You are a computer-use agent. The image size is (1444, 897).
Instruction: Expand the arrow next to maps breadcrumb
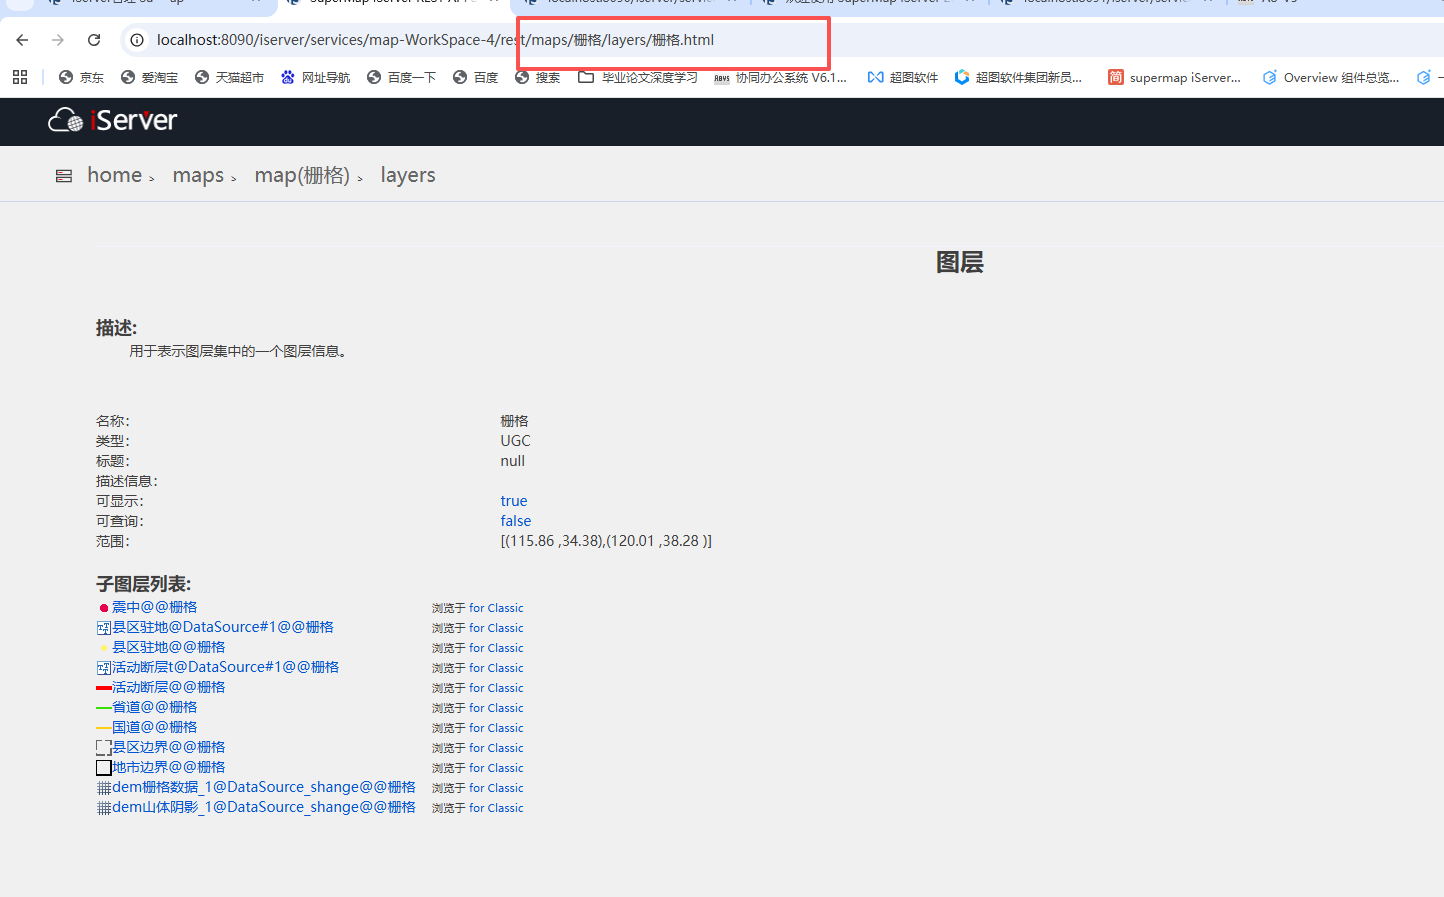234,179
